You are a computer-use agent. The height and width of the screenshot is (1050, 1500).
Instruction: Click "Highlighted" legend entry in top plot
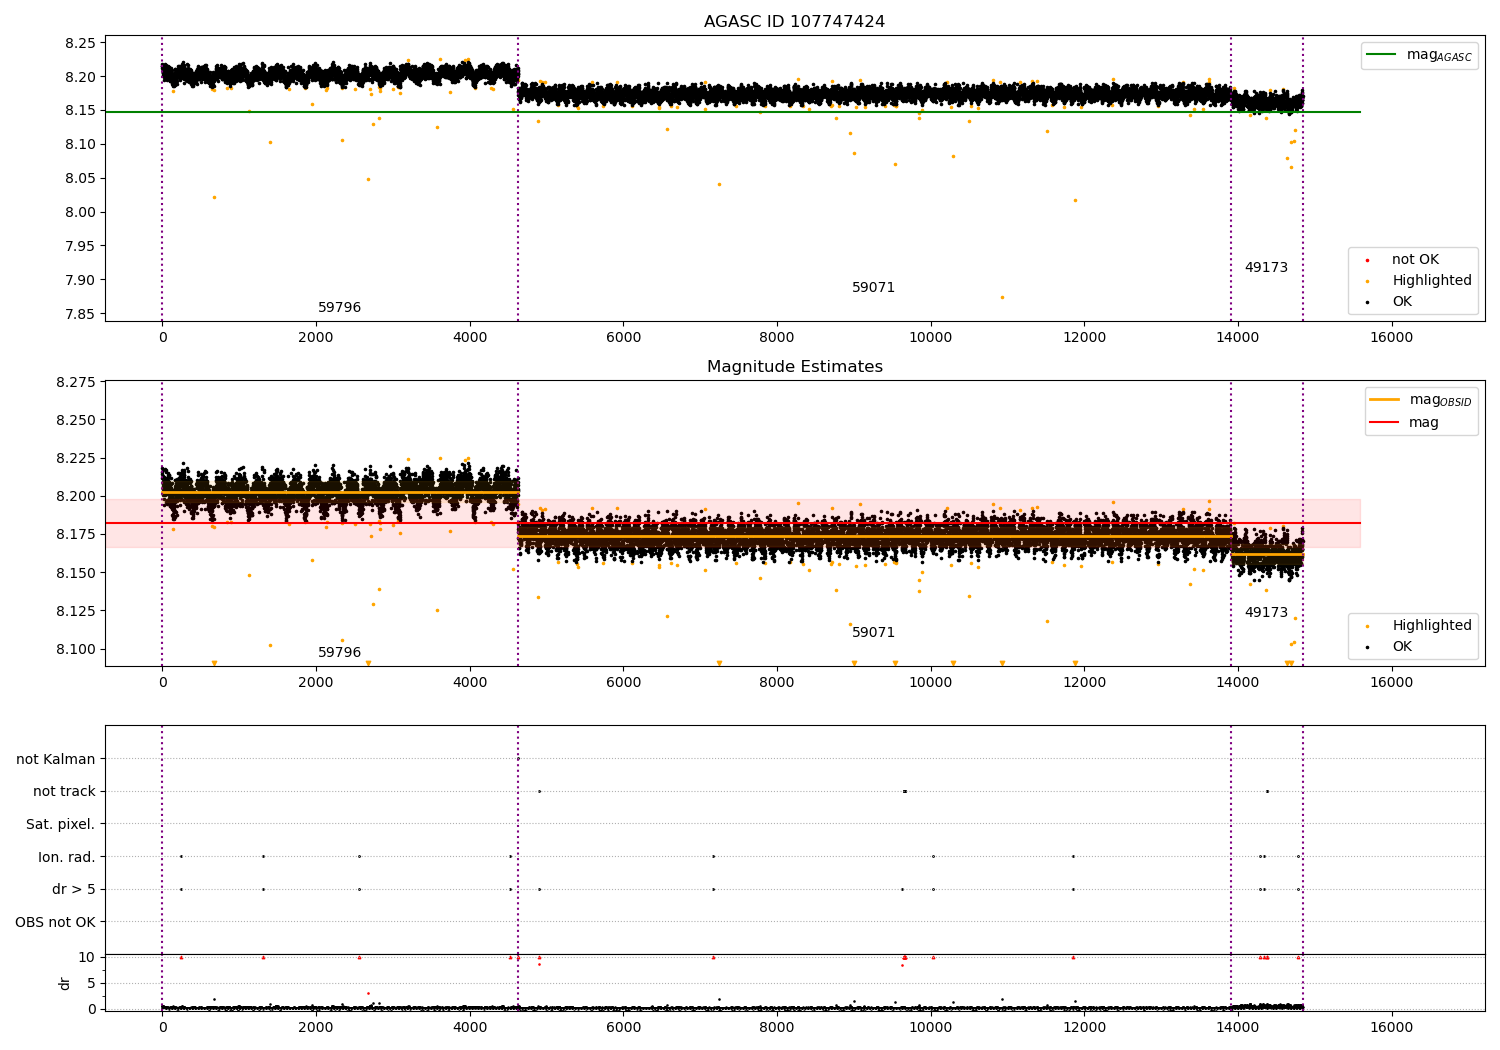pyautogui.click(x=1432, y=281)
